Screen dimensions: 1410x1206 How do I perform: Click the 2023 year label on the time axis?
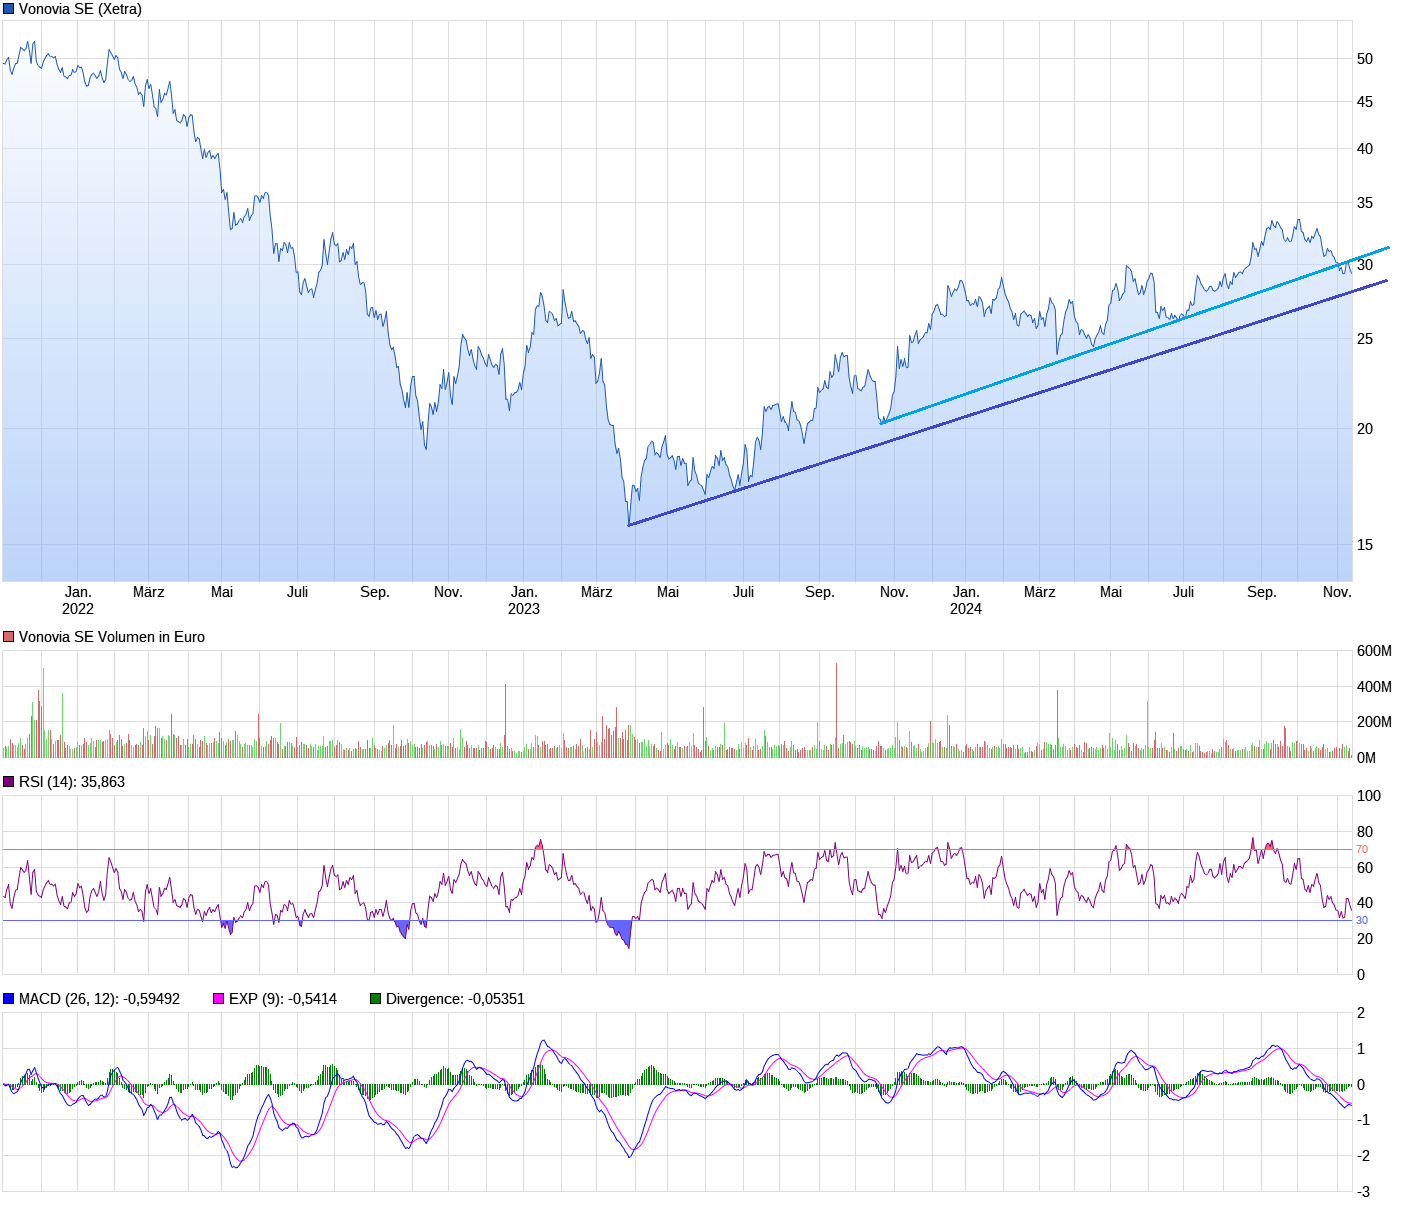tap(524, 609)
